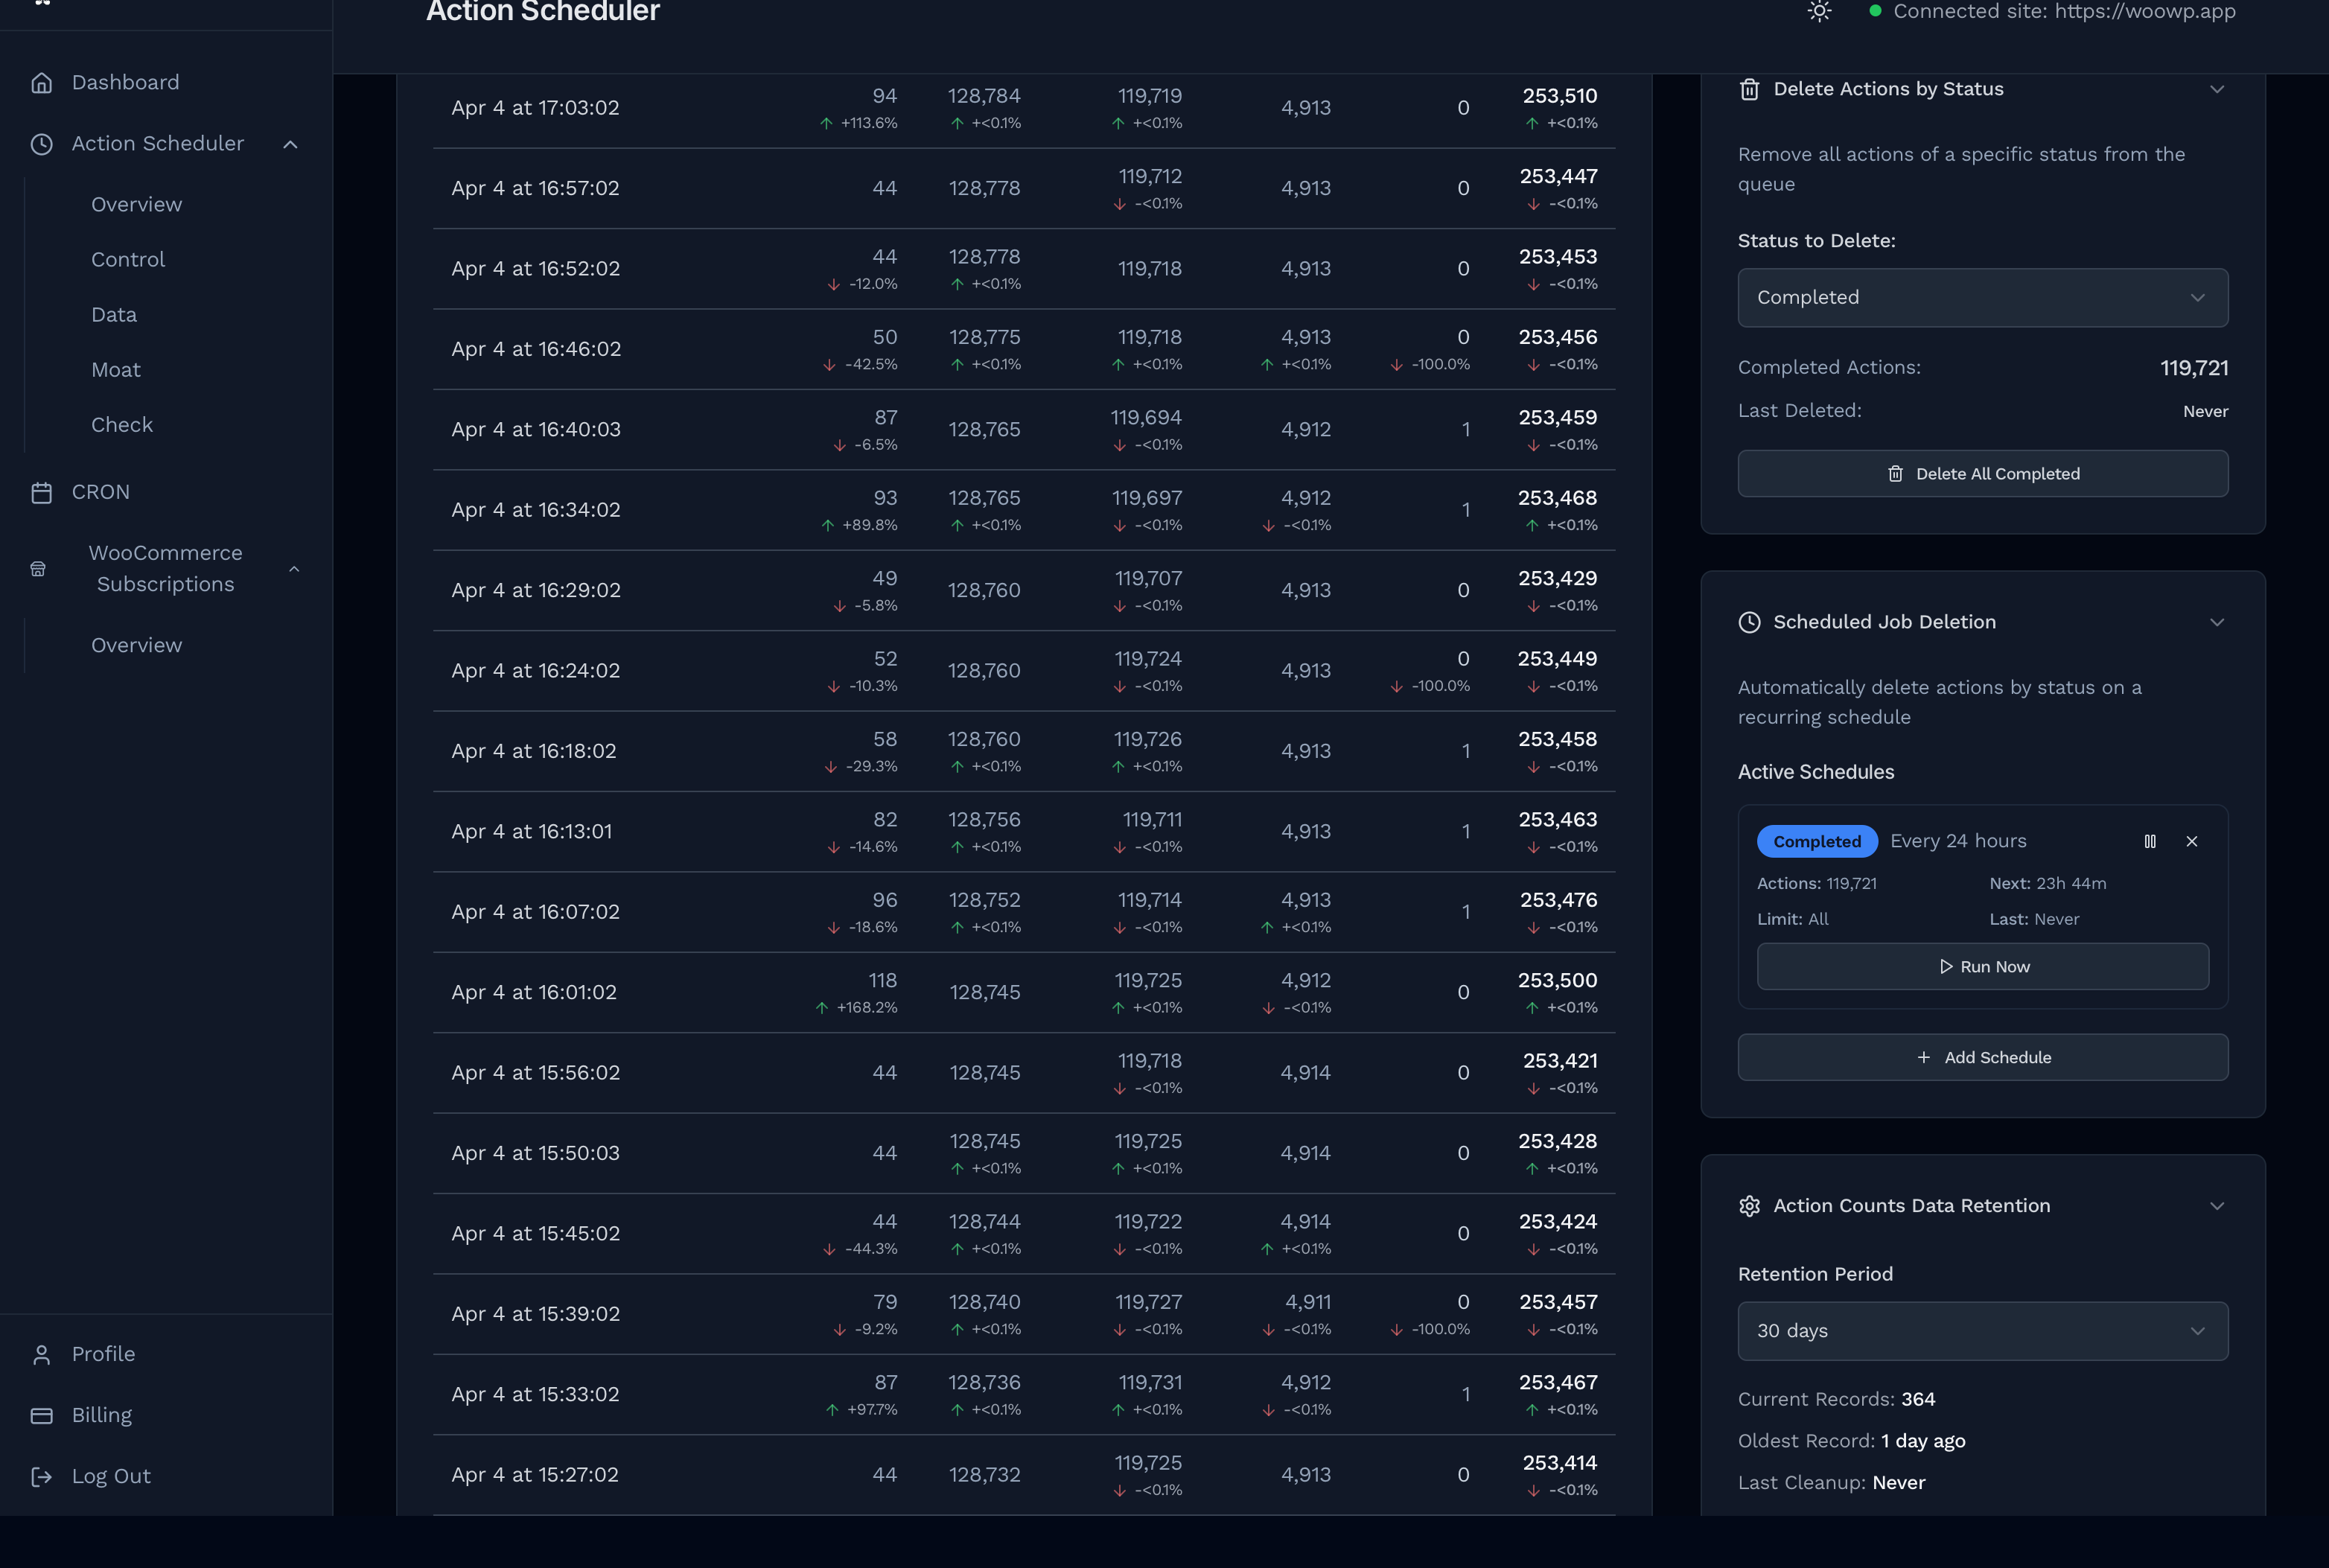Toggle light/dark theme sun icon
The height and width of the screenshot is (1568, 2329).
click(x=1819, y=12)
